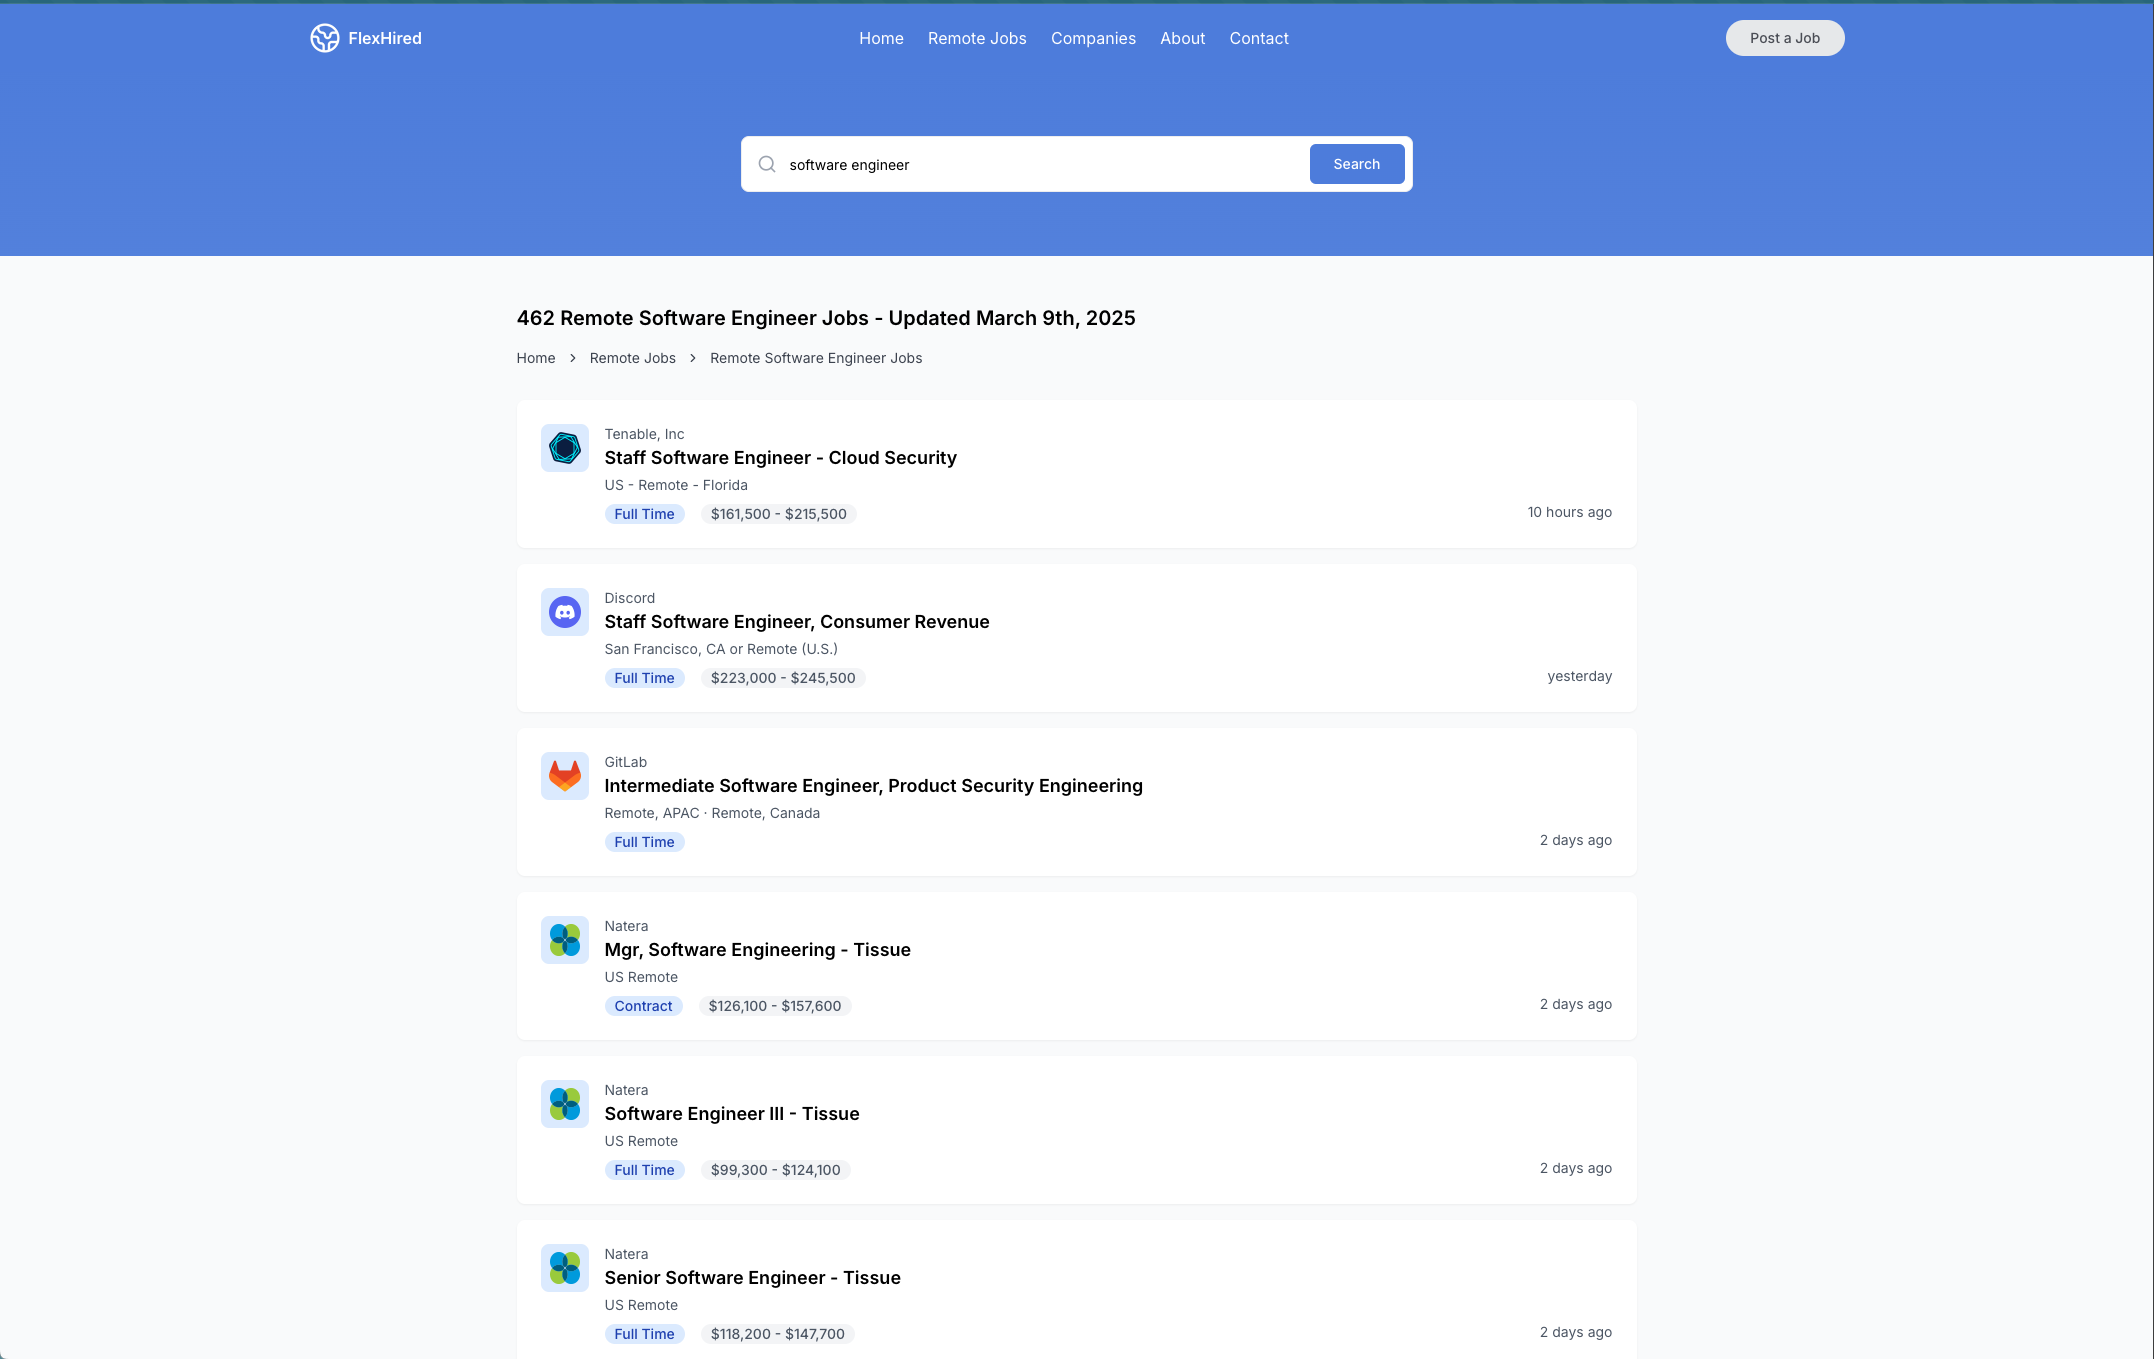Click Natera logo on Senior Software Engineer card
Screen dimensions: 2154x1359
(565, 1268)
